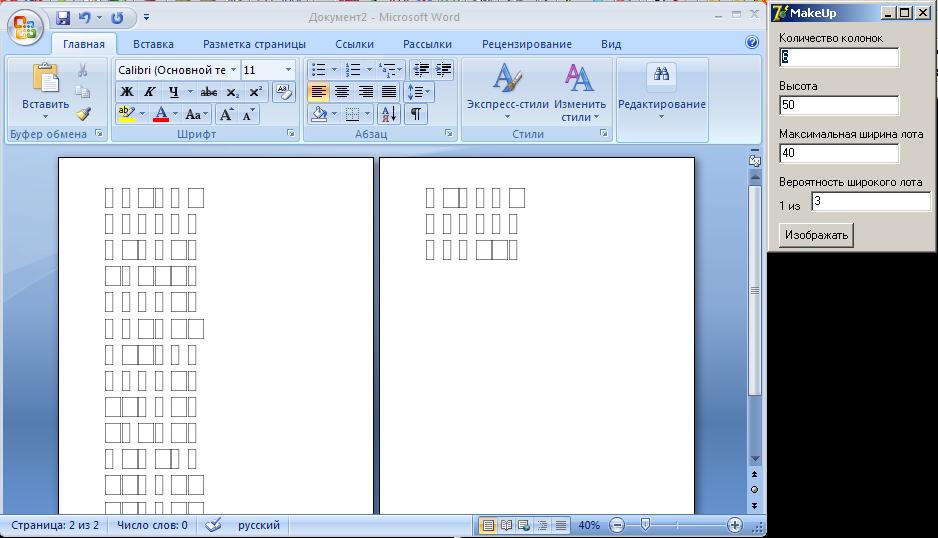
Task: Click the Высота input field
Action: point(838,105)
